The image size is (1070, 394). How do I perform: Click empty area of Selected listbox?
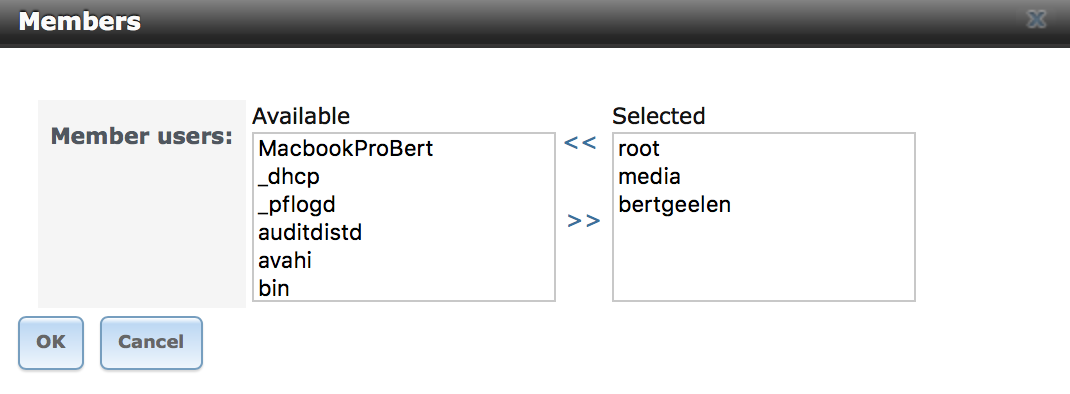pyautogui.click(x=764, y=259)
